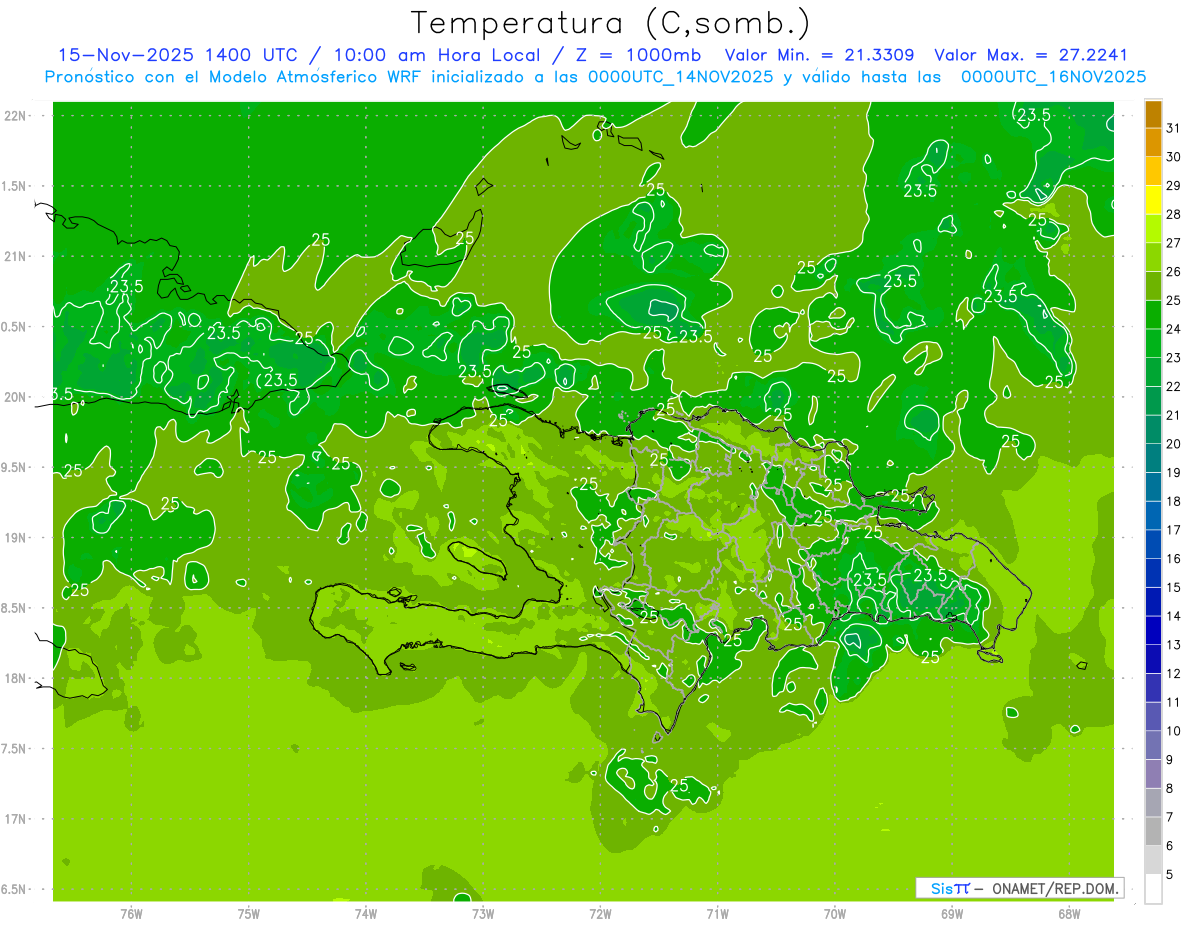Viewport: 1200px width, 927px height.
Task: Click the '21N' latitude axis label
Action: click(x=16, y=256)
